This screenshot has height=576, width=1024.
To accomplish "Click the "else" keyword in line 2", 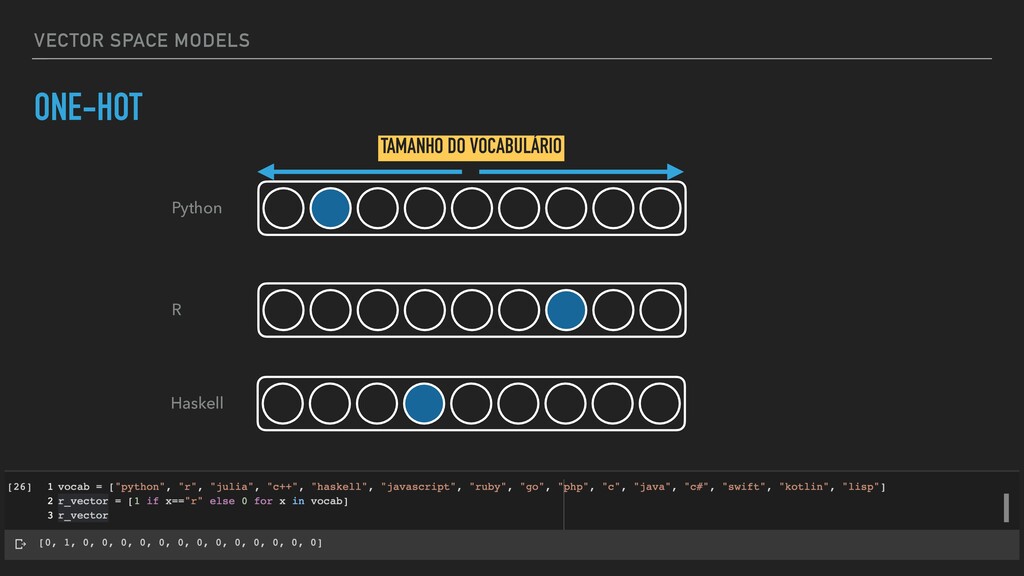I will pyautogui.click(x=222, y=502).
